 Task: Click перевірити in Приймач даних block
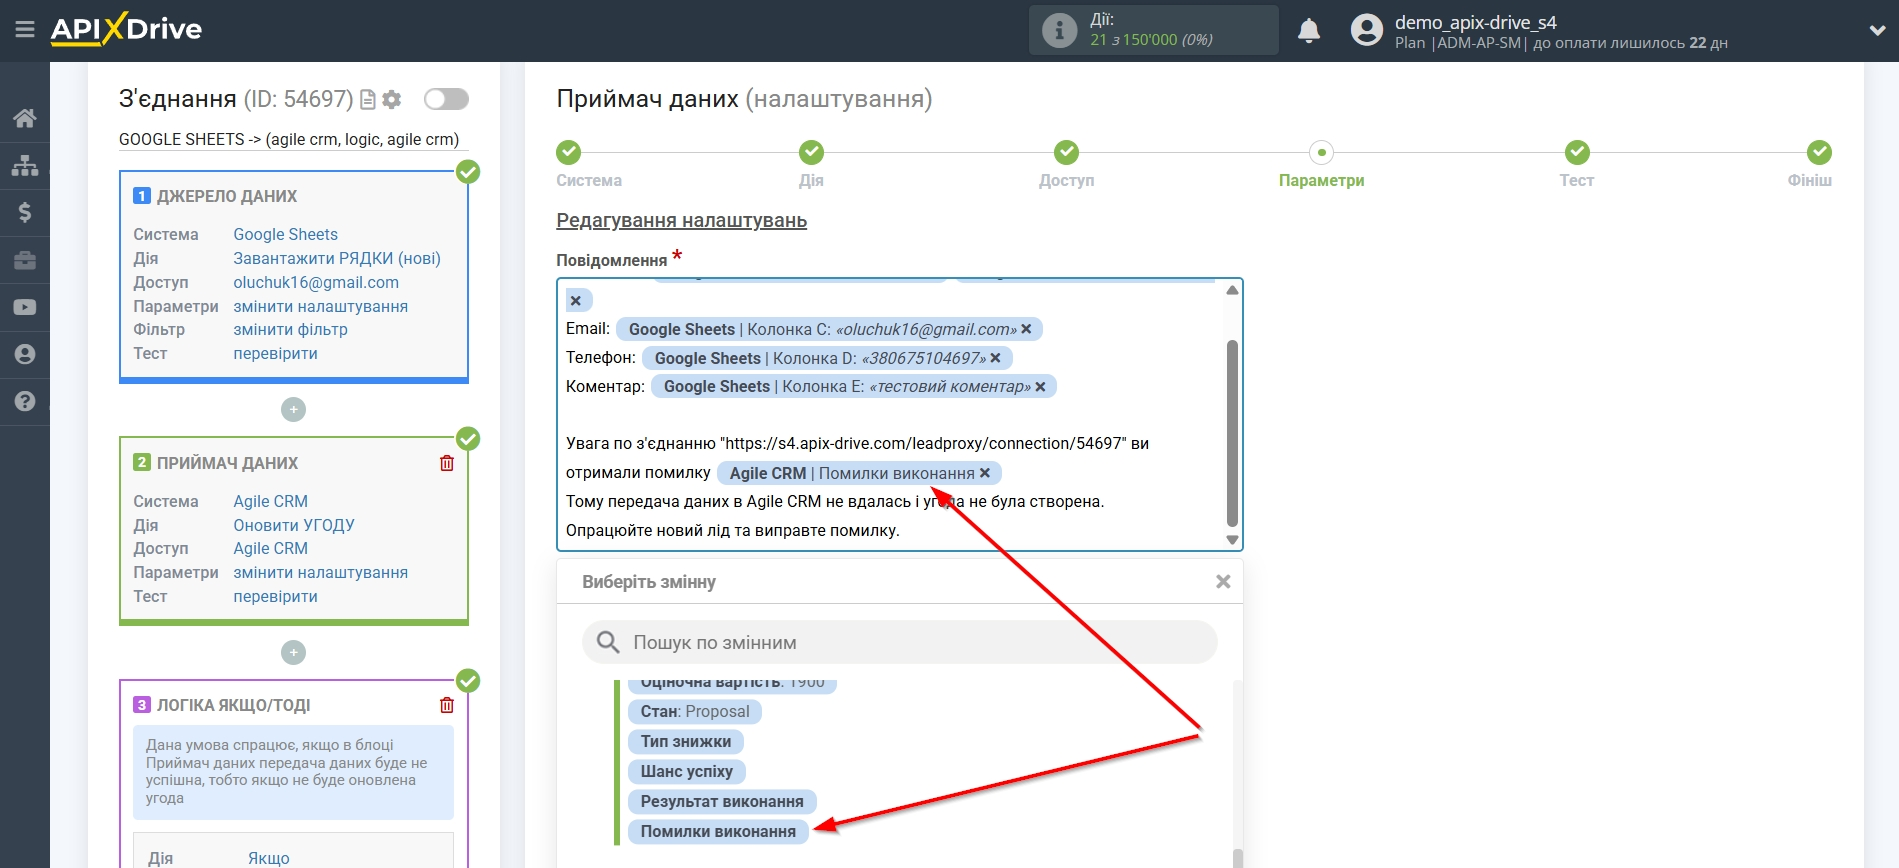tap(275, 596)
